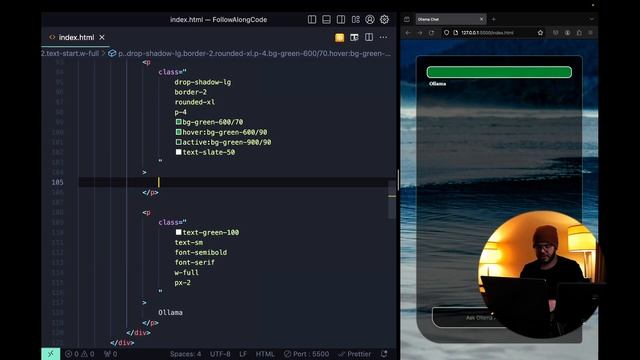This screenshot has height=360, width=640.
Task: Click the Ollama label under green bubble
Action: click(438, 84)
